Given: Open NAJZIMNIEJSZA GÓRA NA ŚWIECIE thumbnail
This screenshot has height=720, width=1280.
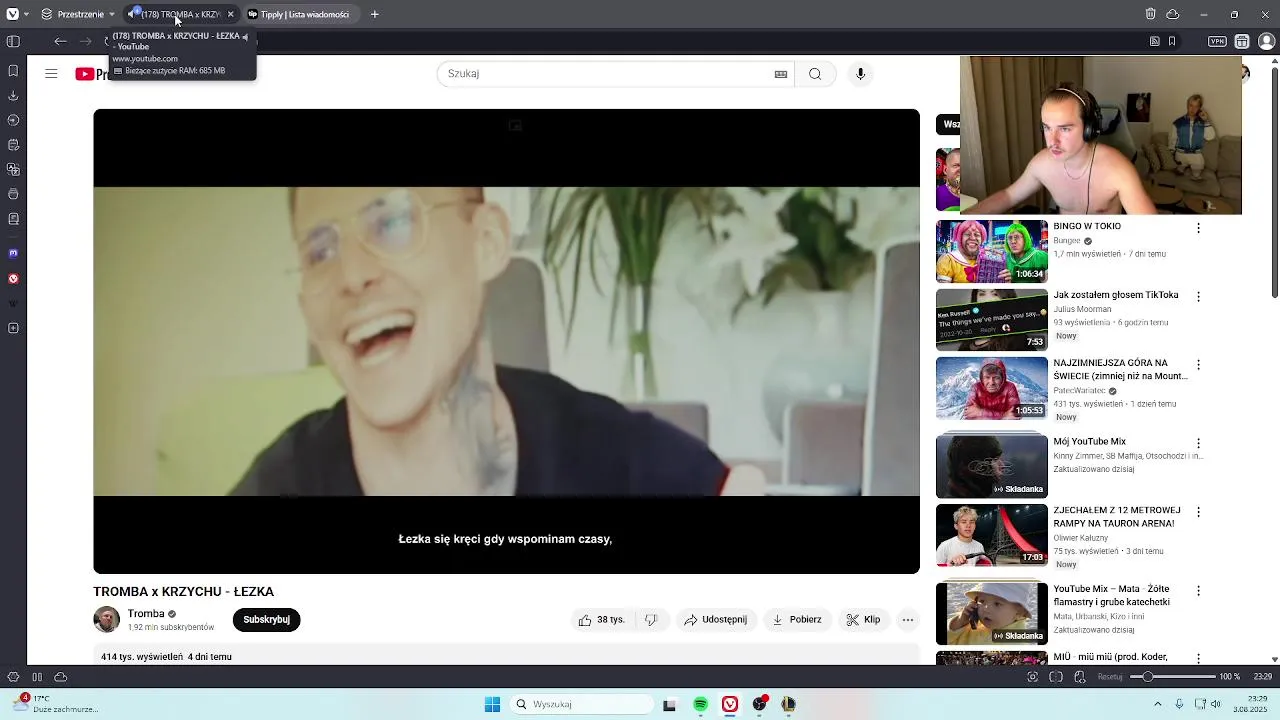Looking at the screenshot, I should [x=992, y=388].
